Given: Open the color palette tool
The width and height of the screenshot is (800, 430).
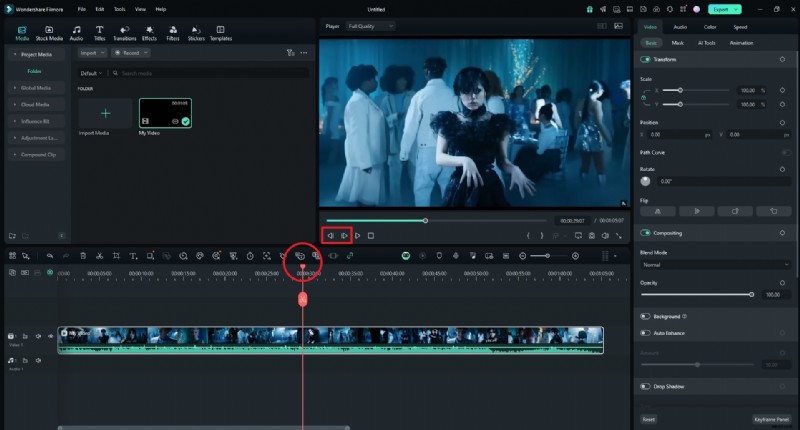Looking at the screenshot, I should coord(200,256).
